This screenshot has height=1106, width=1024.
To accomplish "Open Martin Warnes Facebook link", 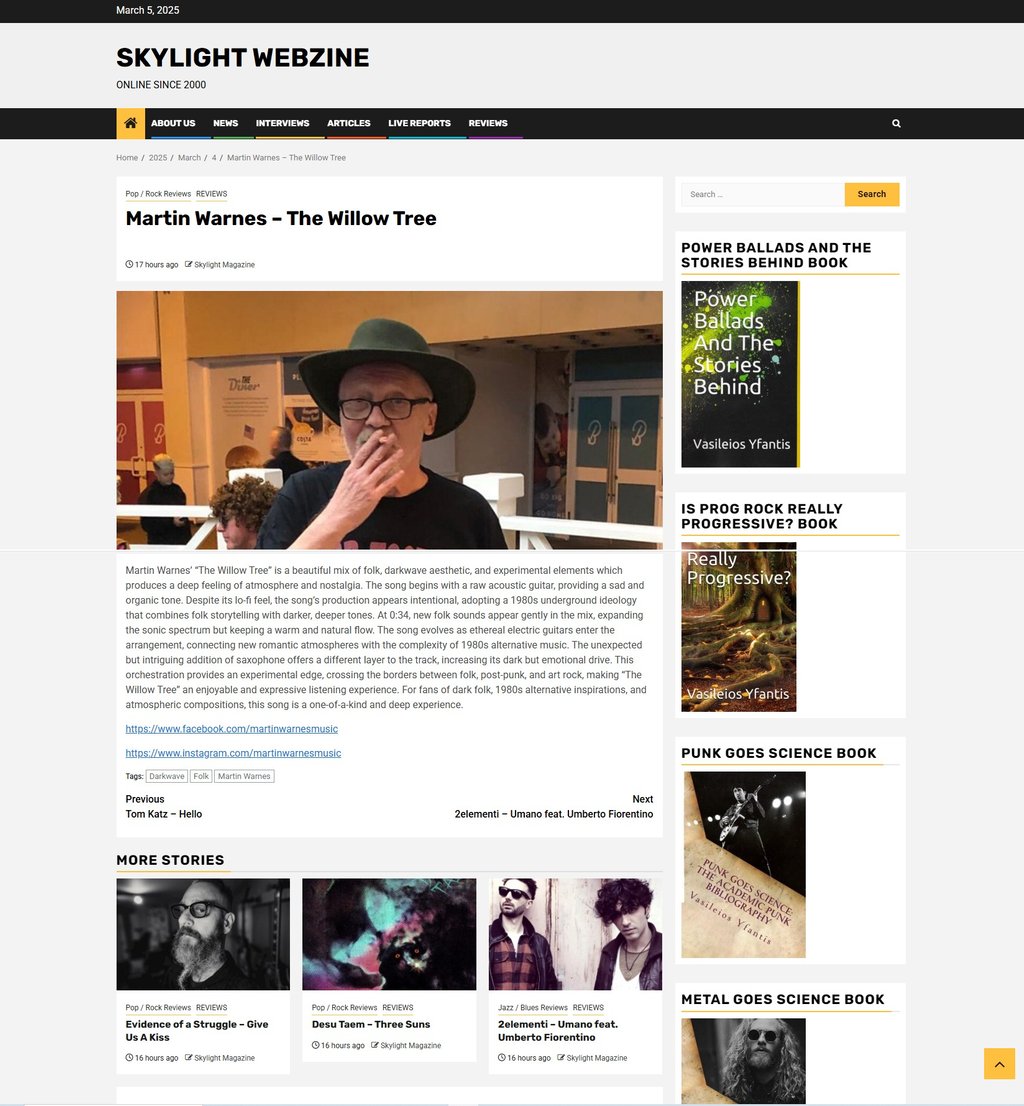I will [231, 729].
